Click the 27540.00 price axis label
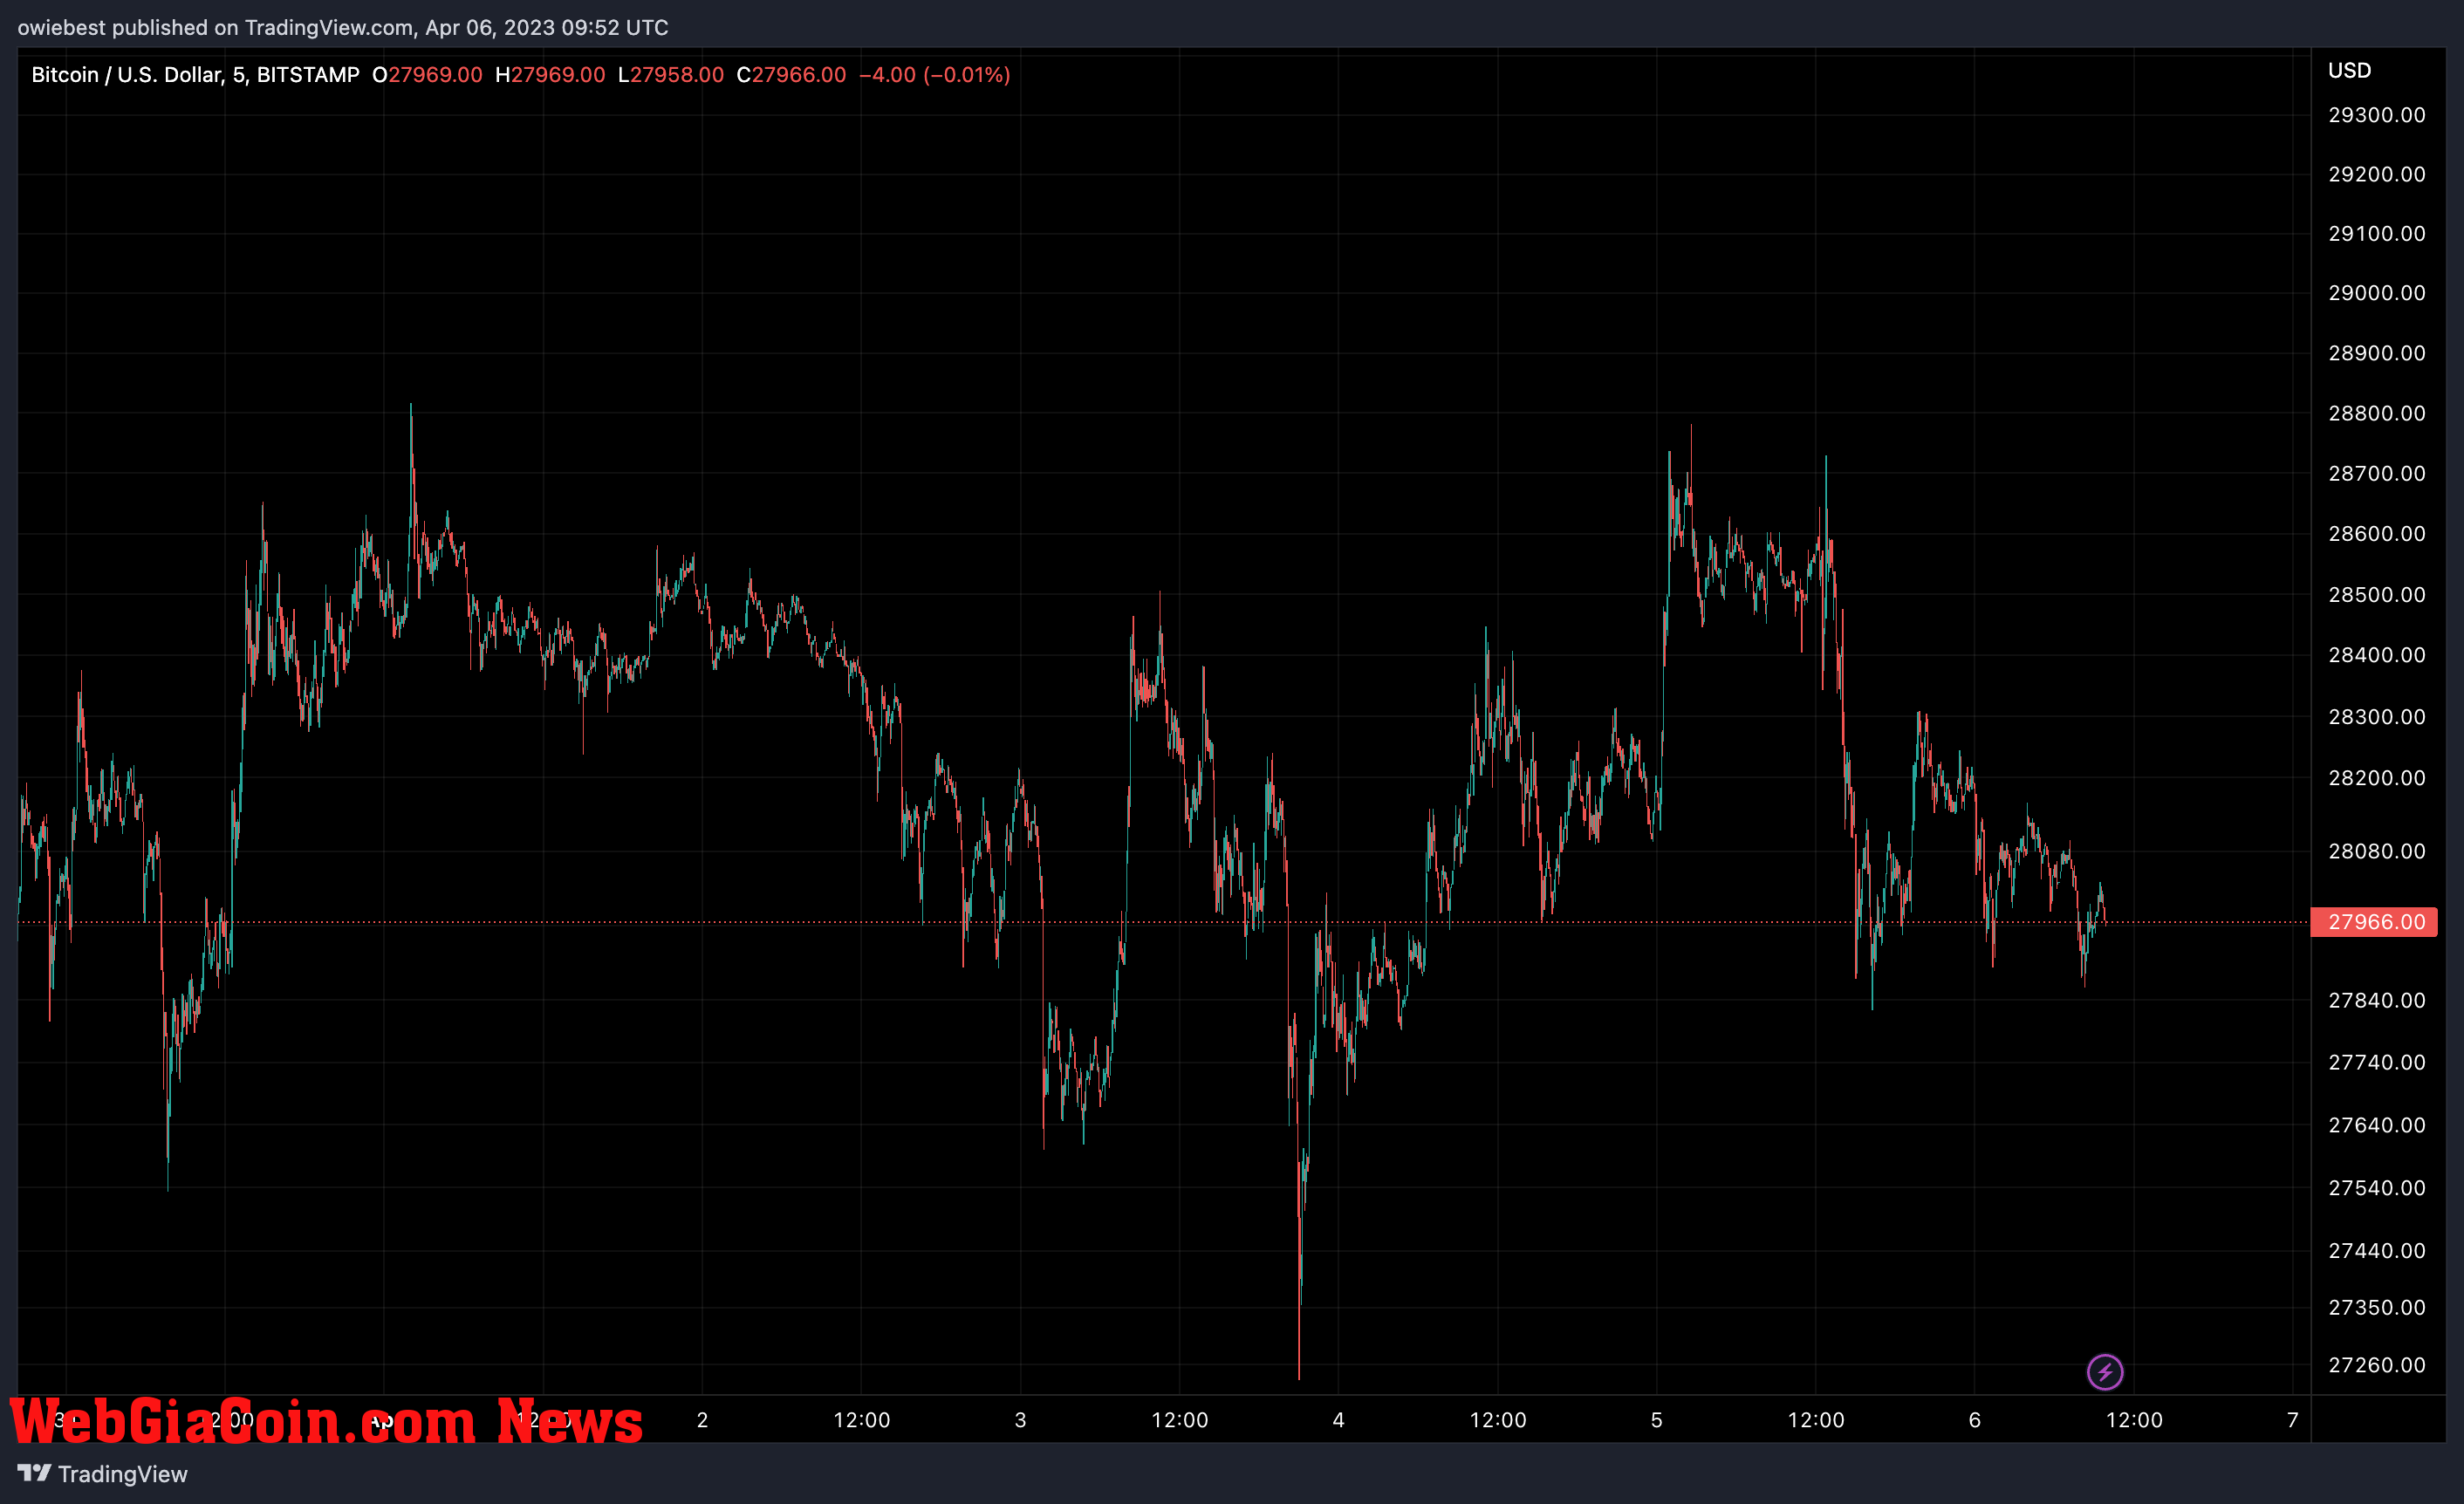The width and height of the screenshot is (2464, 1504). tap(2377, 1188)
